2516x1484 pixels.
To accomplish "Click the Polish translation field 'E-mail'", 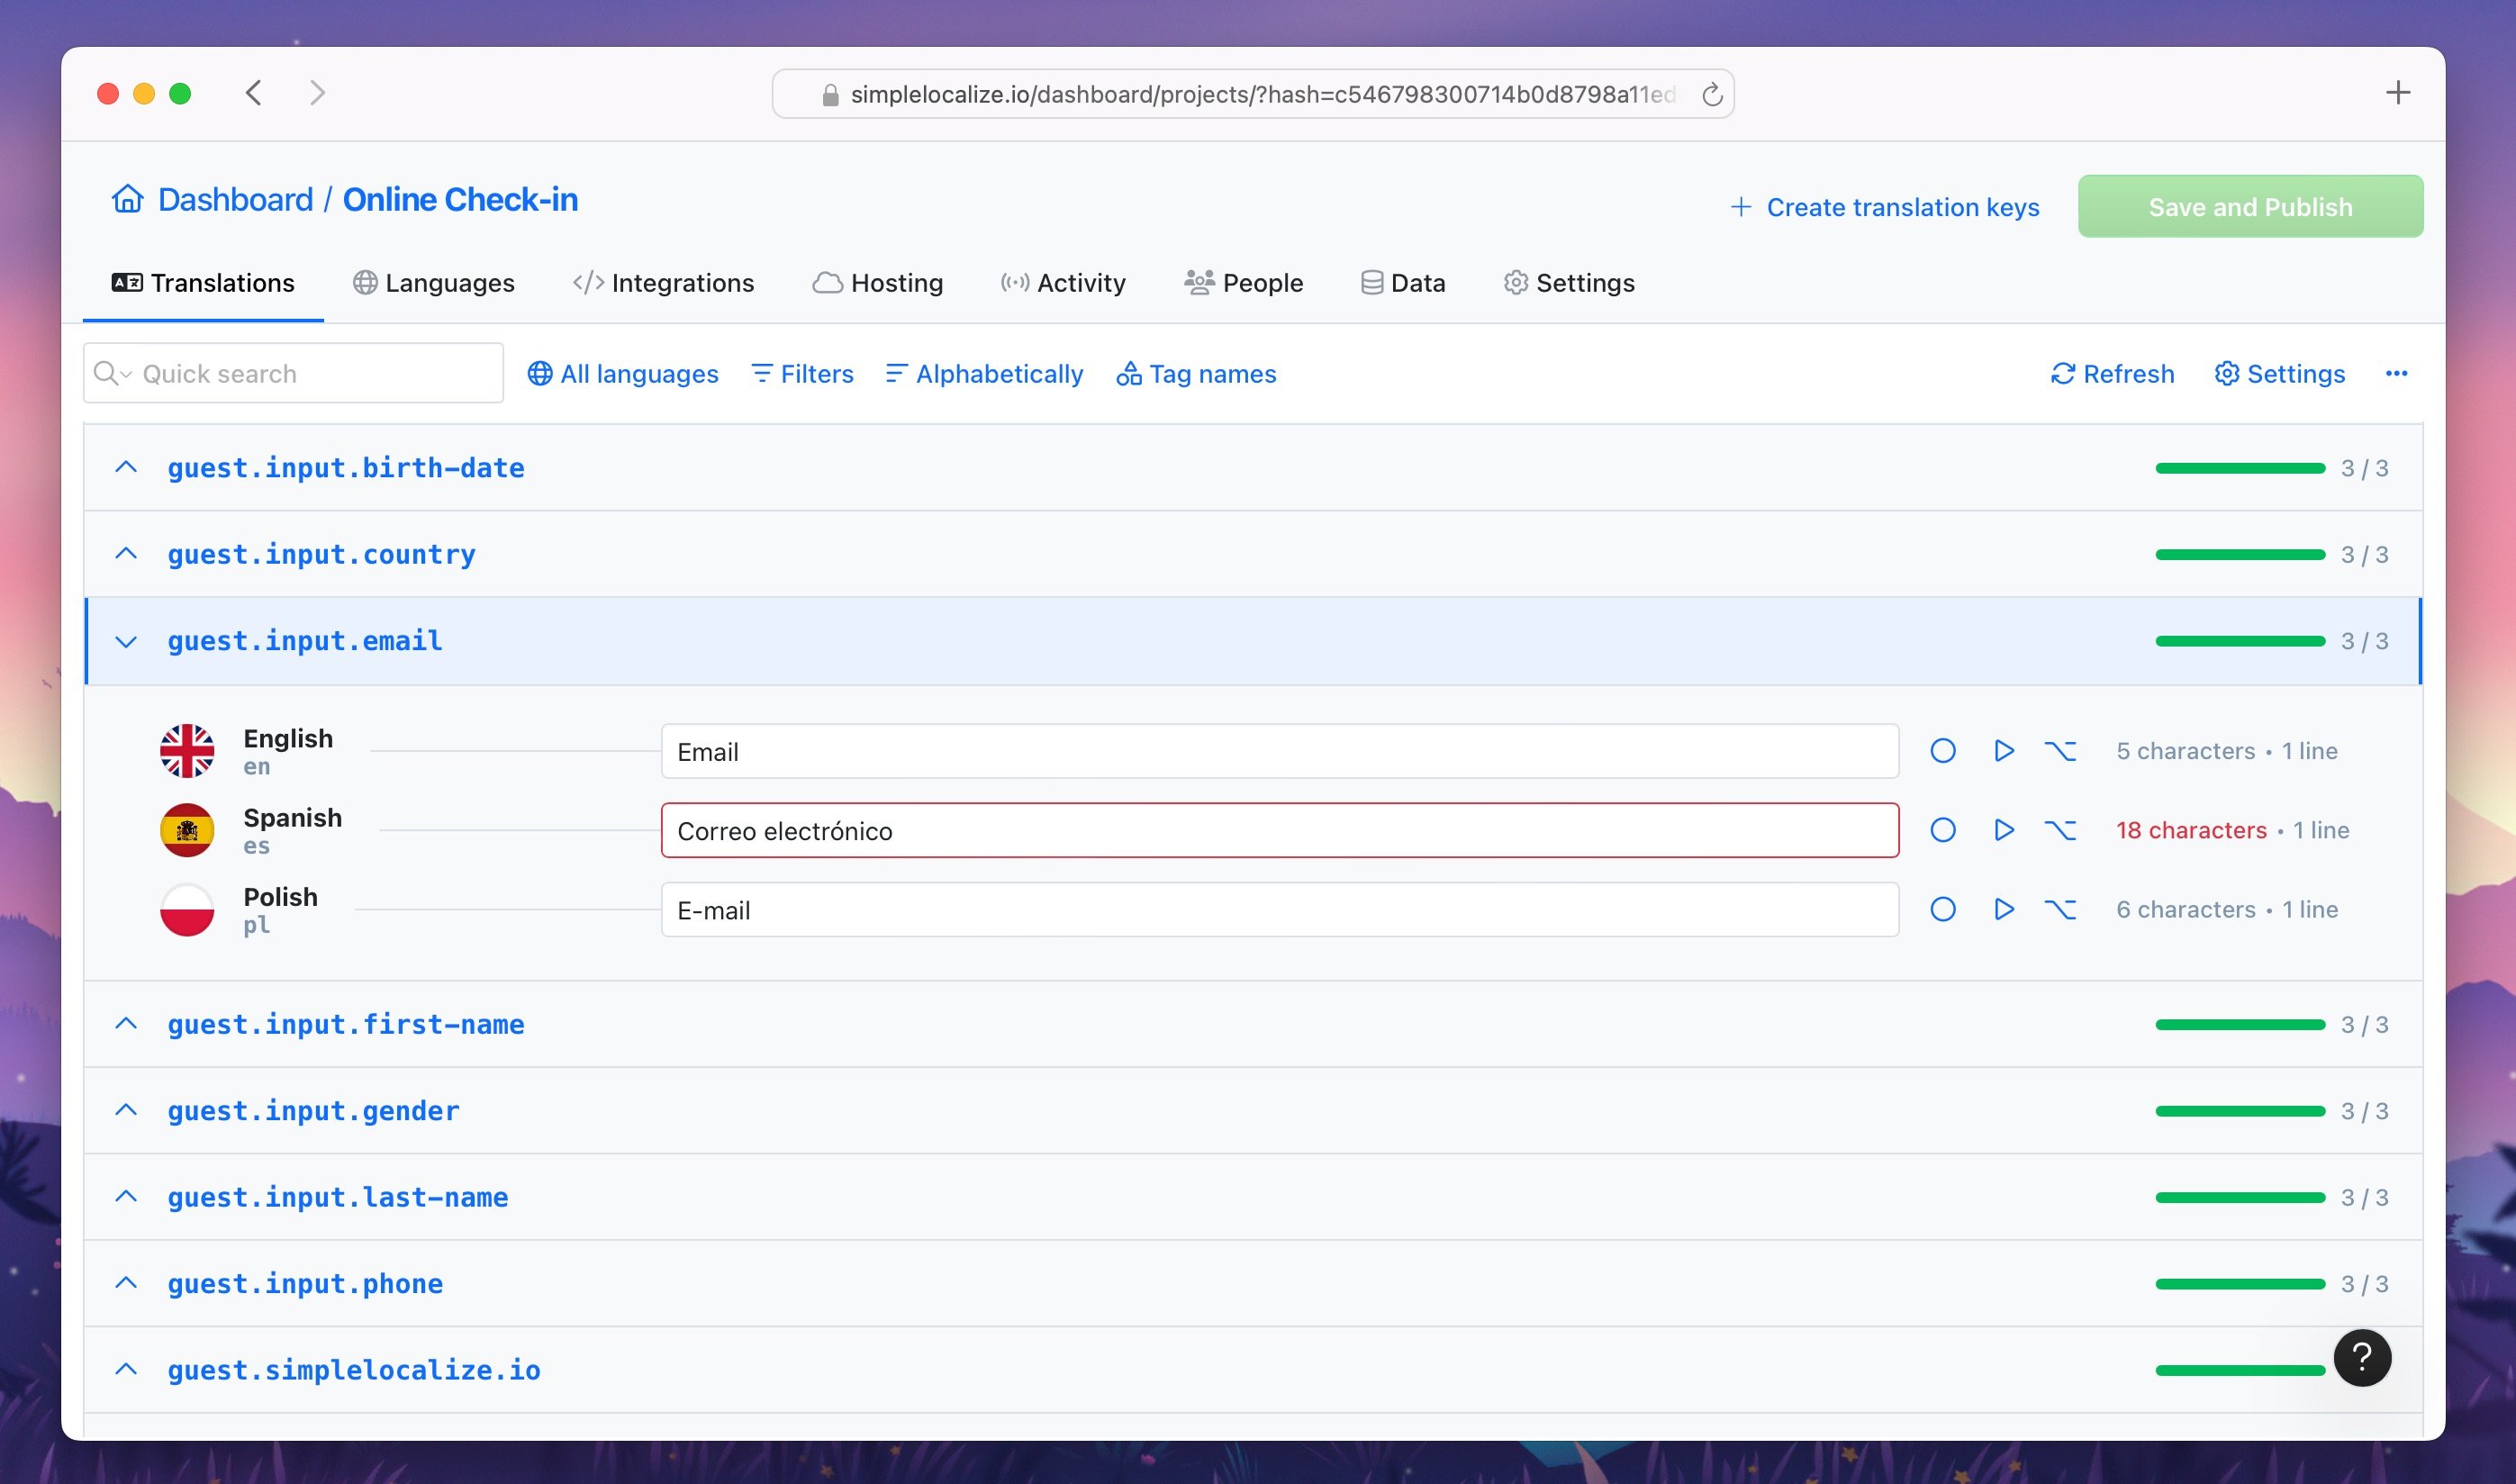I will tap(1279, 909).
